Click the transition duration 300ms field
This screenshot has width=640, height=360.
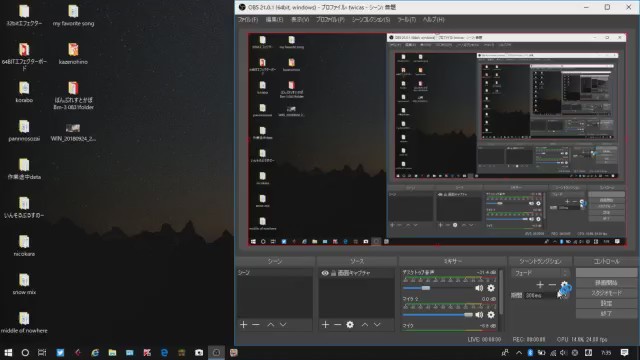(541, 295)
